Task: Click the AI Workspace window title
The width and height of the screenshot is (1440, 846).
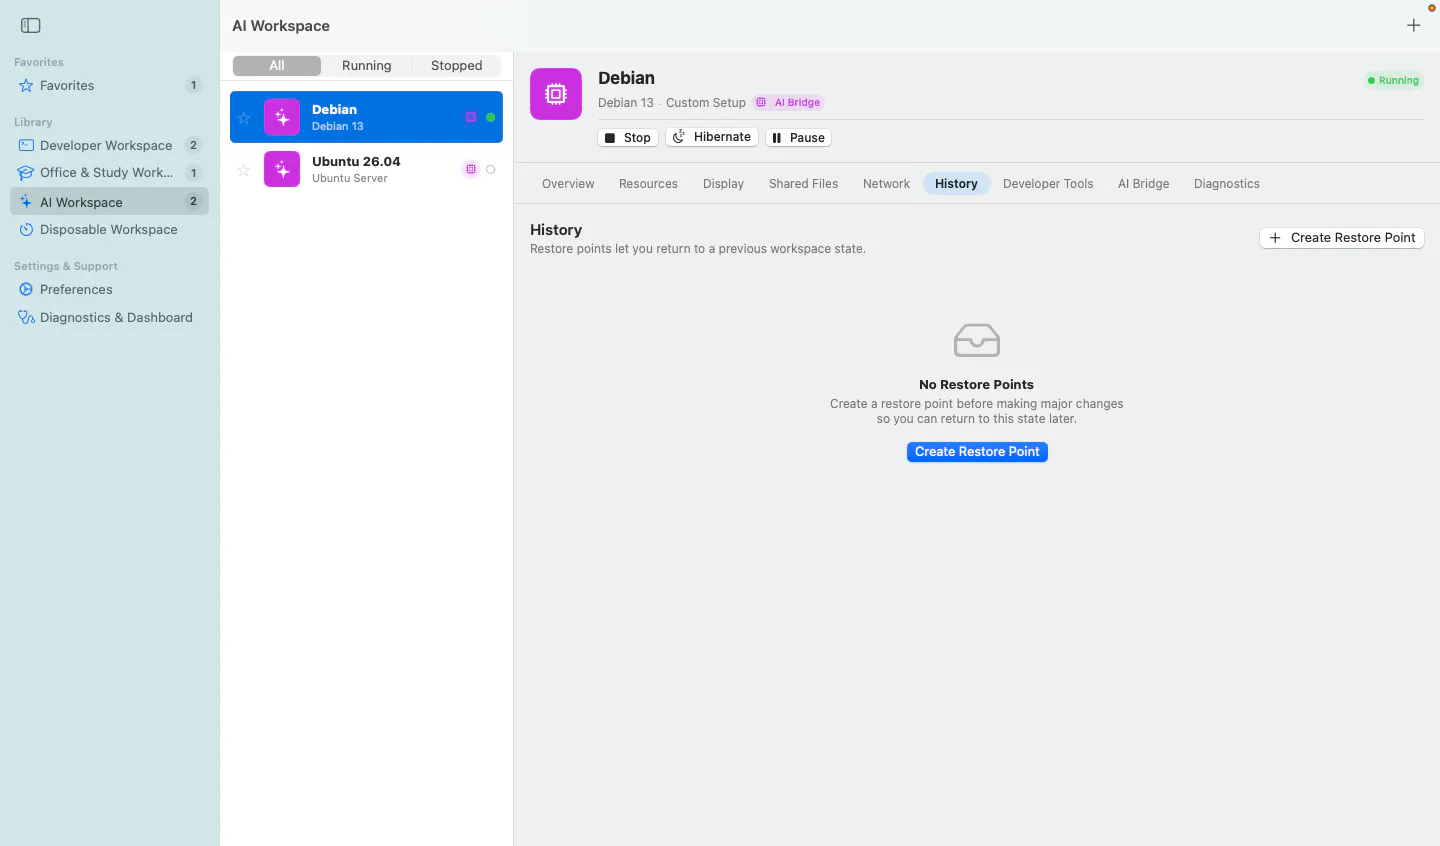Action: click(x=281, y=26)
